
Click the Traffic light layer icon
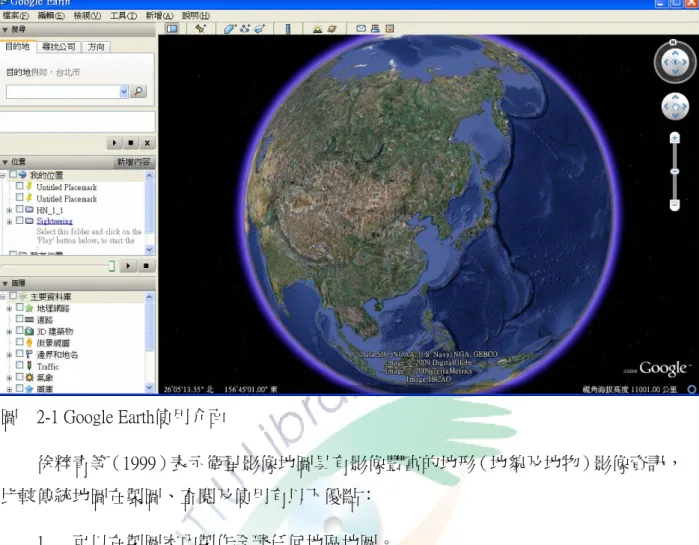[x=29, y=366]
